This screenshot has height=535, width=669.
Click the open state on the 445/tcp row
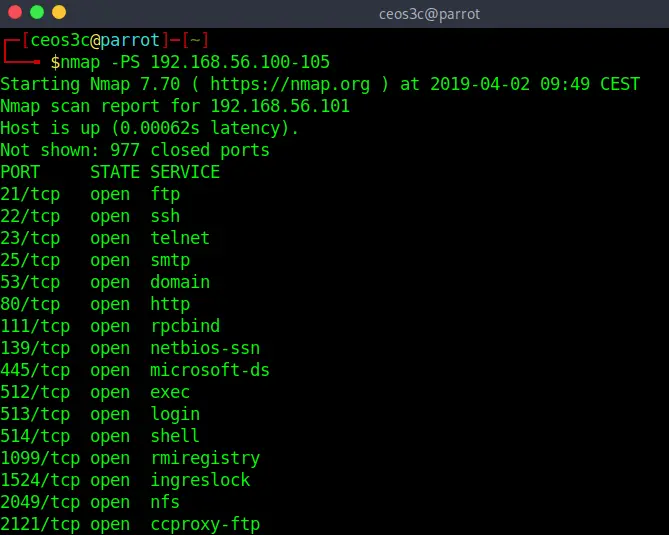[110, 372]
